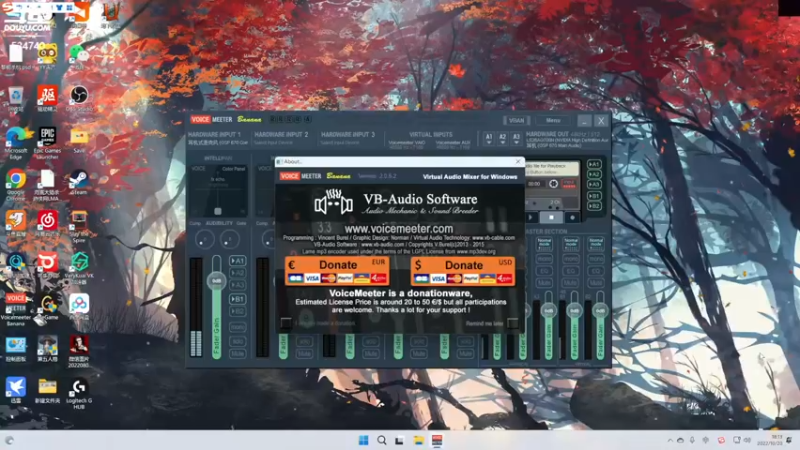The height and width of the screenshot is (450, 800).
Task: Open www.voicemeeter.com link in About dialog
Action: click(x=398, y=229)
